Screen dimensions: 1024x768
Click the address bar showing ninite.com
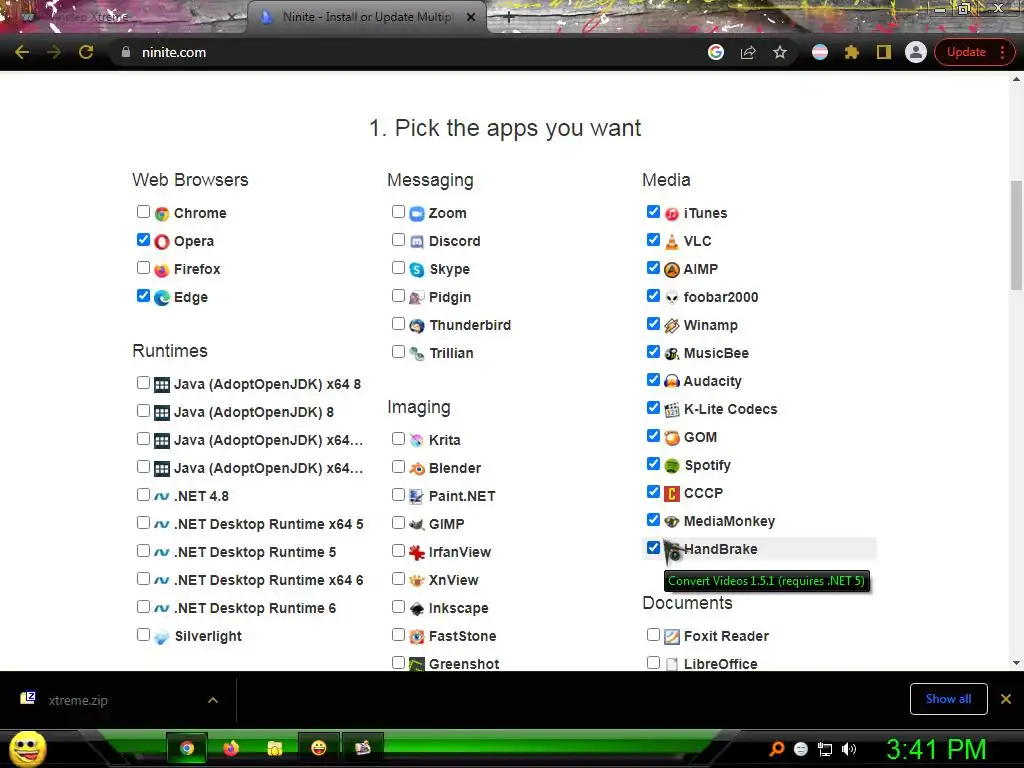(411, 52)
